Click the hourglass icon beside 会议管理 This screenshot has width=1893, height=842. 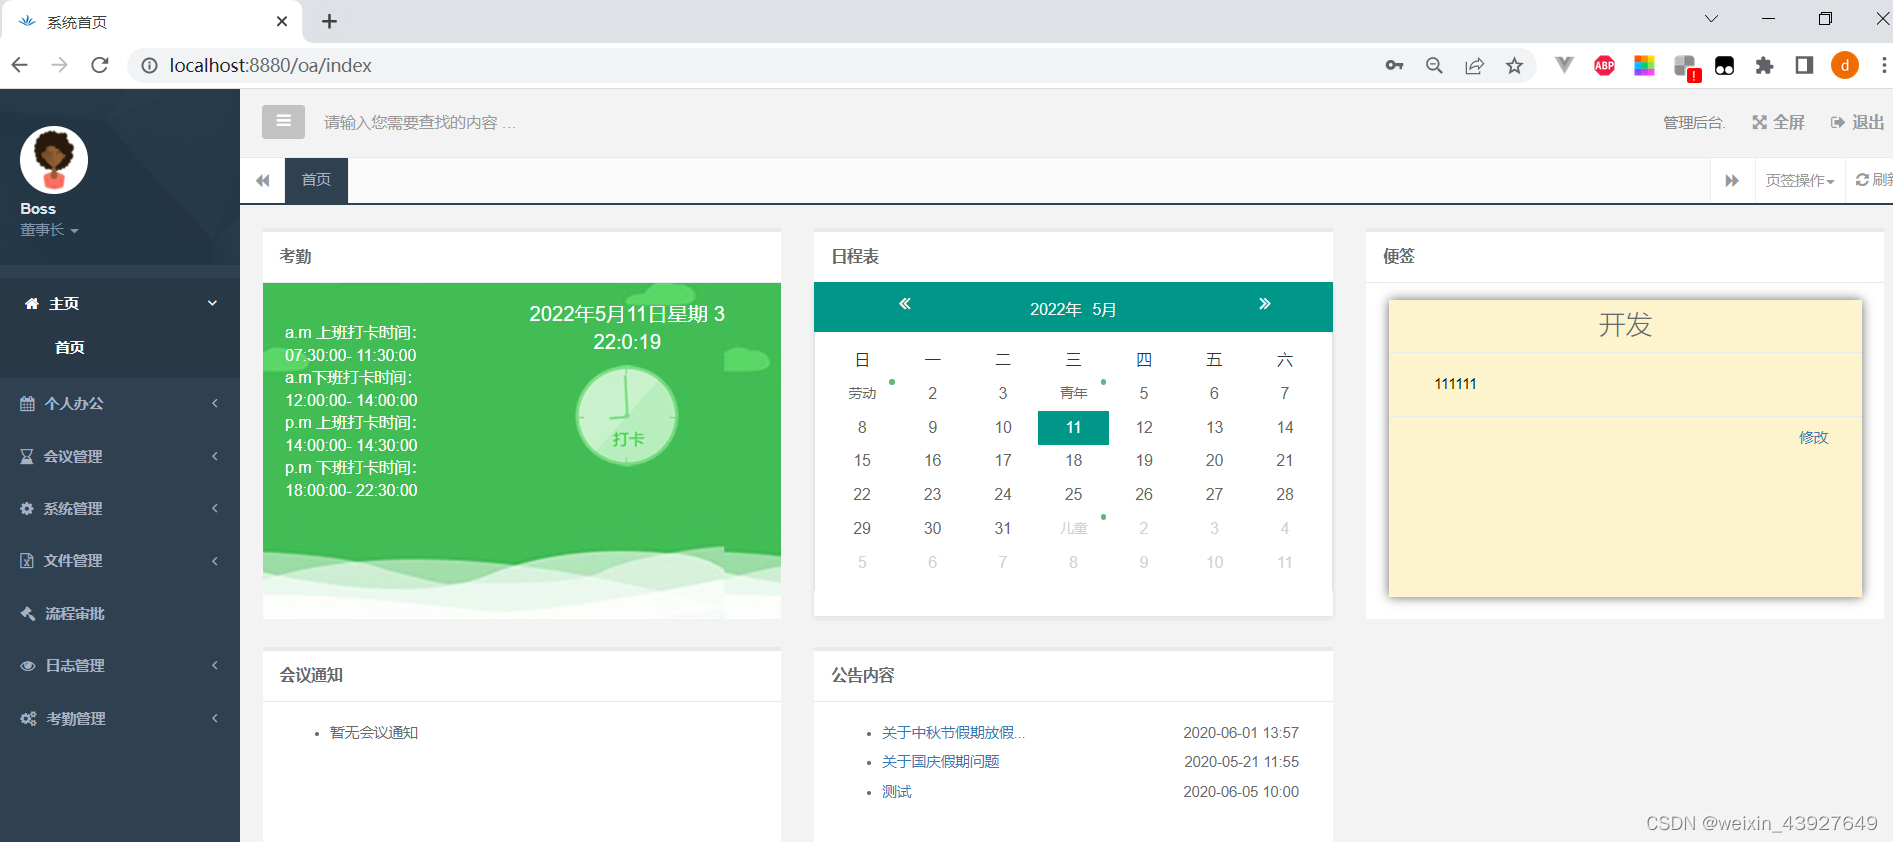coord(27,456)
